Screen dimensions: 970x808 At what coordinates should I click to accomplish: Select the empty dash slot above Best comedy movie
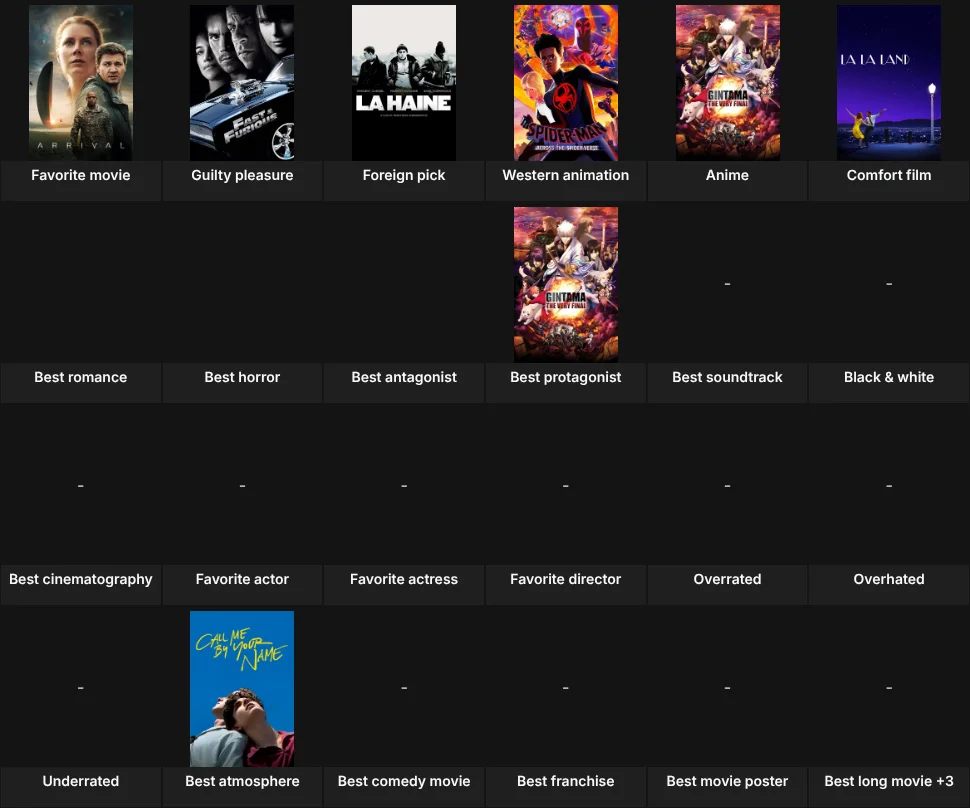tap(404, 688)
